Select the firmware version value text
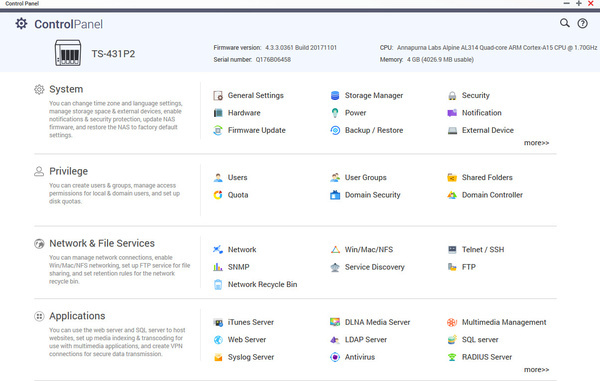Screen dimensions: 600x381 [301, 48]
